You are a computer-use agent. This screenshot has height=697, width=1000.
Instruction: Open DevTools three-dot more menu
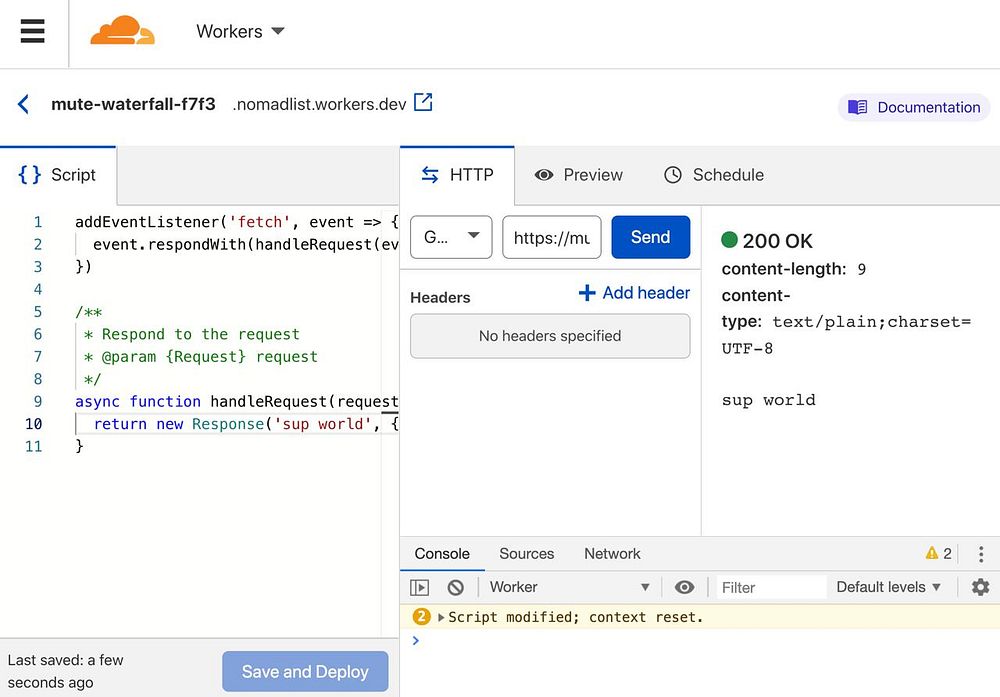[x=981, y=554]
